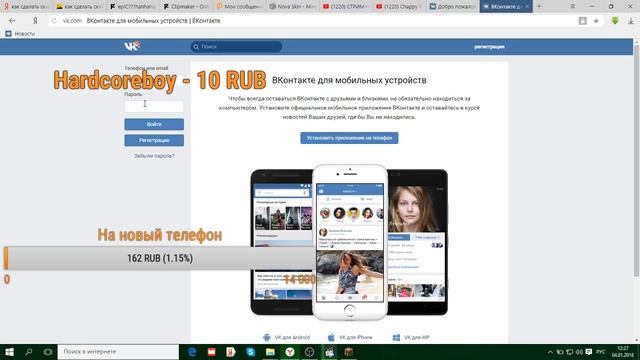The image size is (640, 360).
Task: Click the 'Регистрация' button under login form
Action: coord(154,140)
